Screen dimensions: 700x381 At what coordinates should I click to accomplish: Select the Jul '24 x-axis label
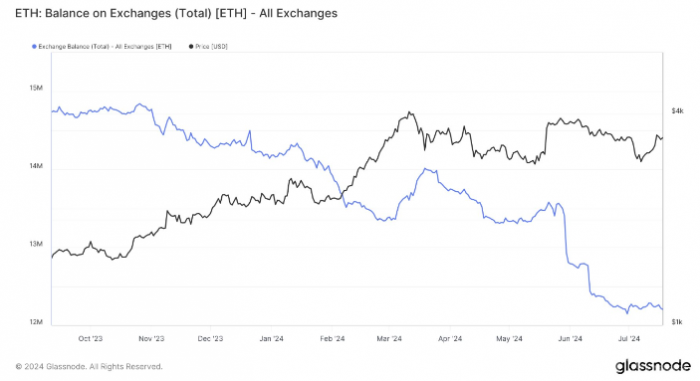click(629, 339)
